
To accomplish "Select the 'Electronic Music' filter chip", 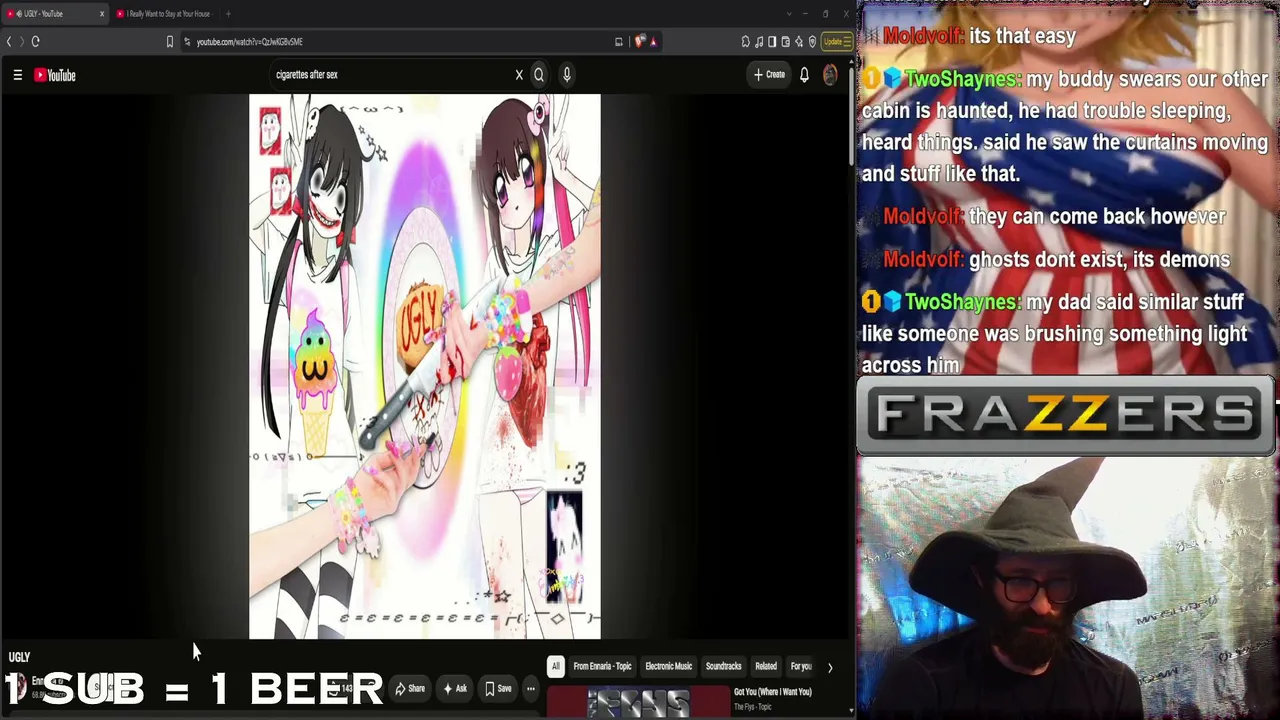I will (668, 667).
